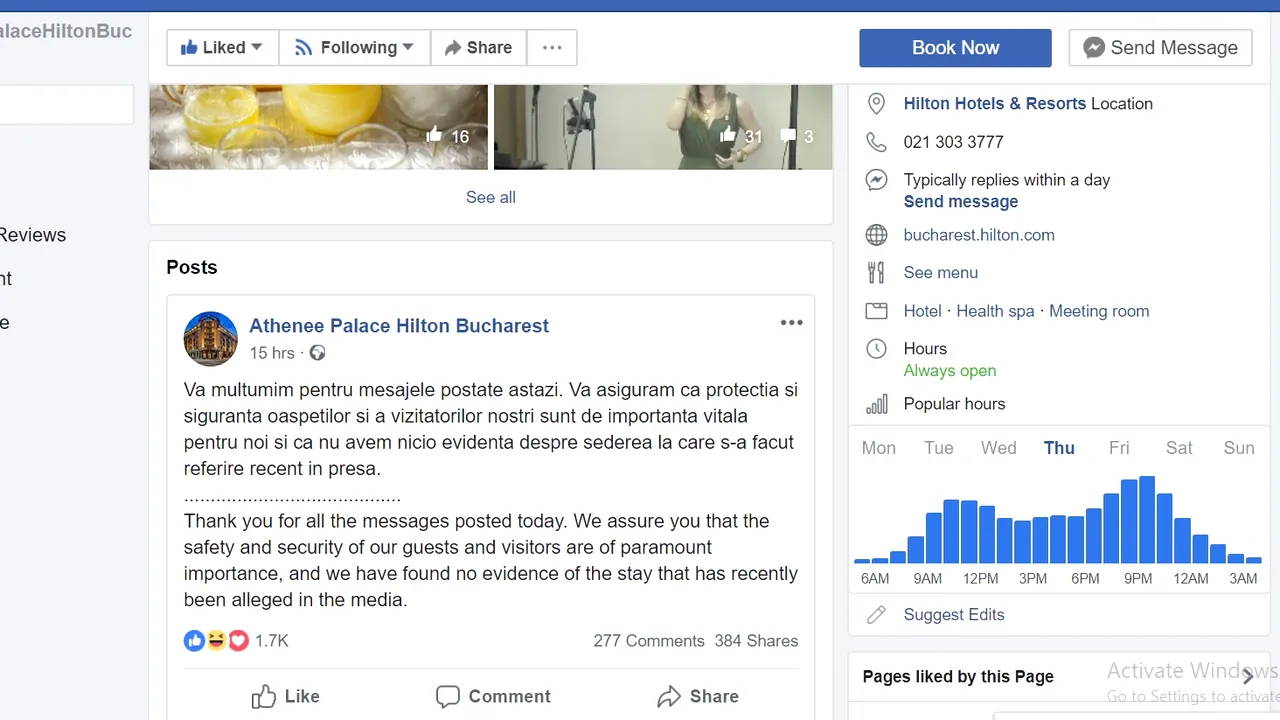1280x720 pixels.
Task: Open the 277 Comments link
Action: coord(649,641)
